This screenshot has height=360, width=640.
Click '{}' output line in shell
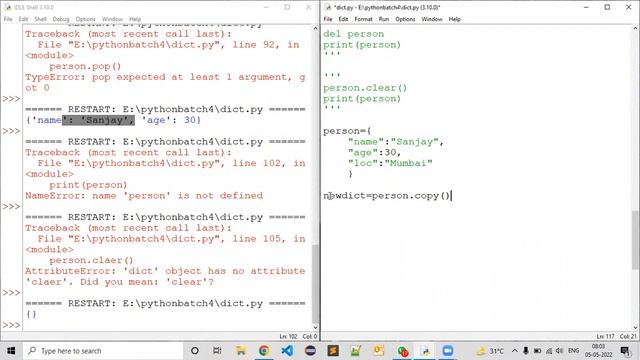(x=31, y=314)
